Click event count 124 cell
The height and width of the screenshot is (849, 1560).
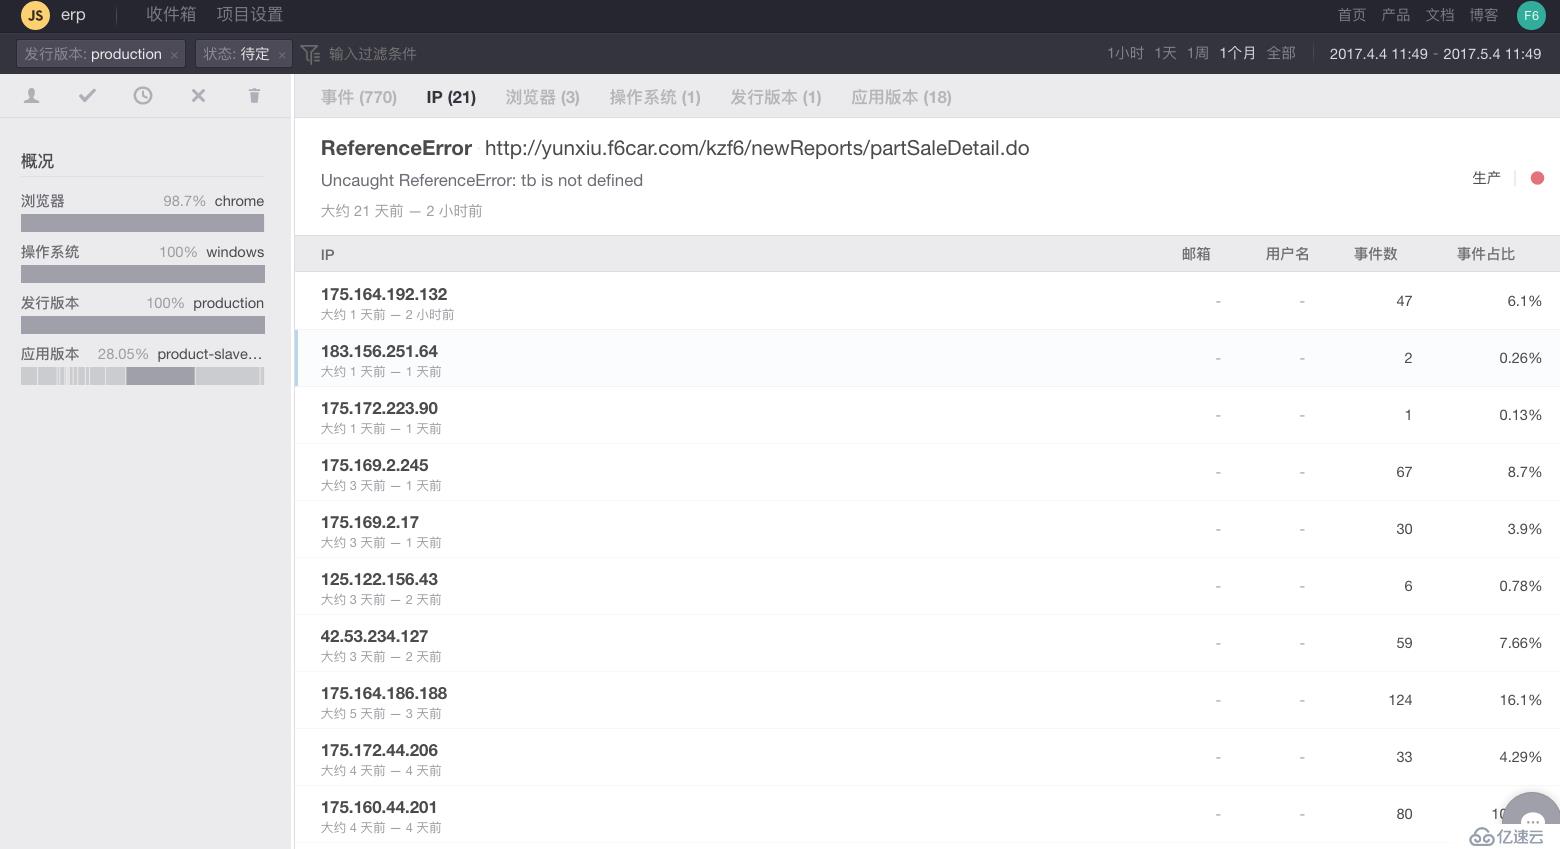pos(1400,700)
